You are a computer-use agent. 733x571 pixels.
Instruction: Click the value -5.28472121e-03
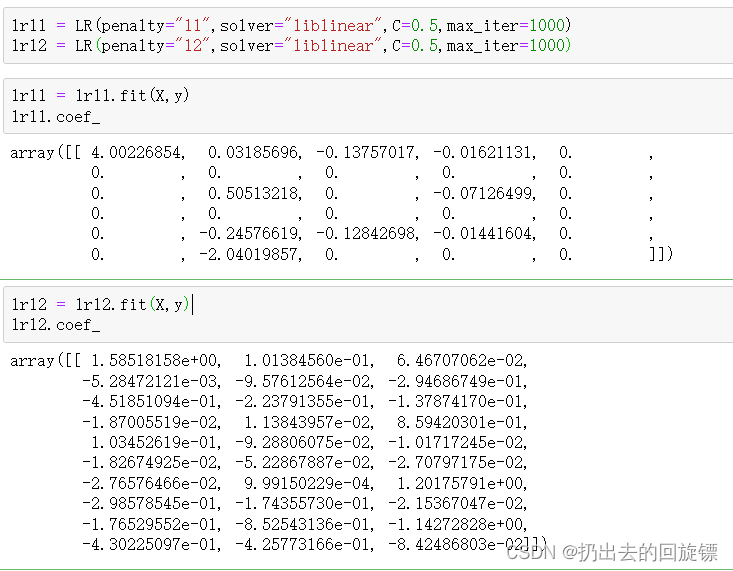coord(150,382)
